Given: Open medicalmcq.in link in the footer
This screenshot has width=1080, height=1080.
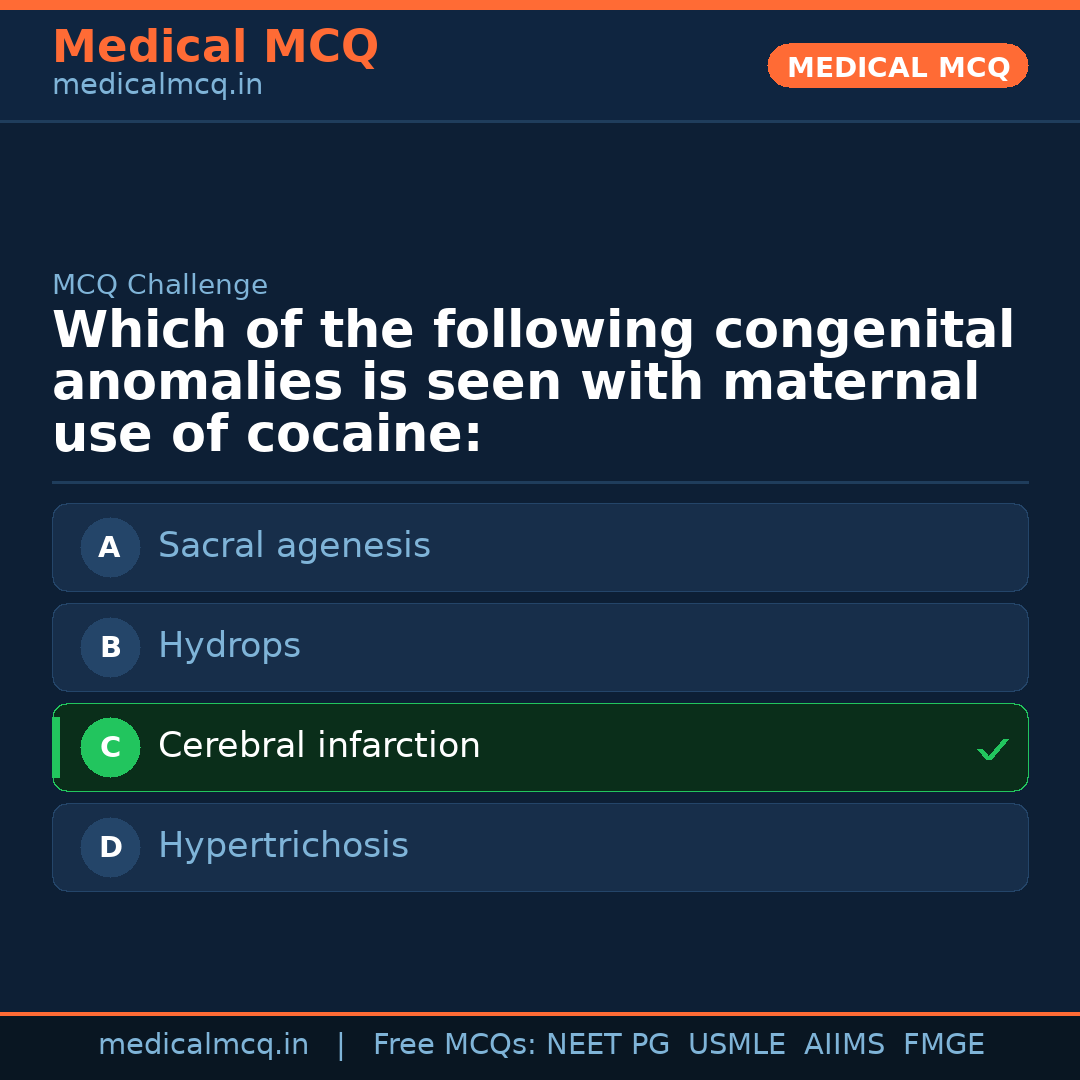Looking at the screenshot, I should point(203,1045).
